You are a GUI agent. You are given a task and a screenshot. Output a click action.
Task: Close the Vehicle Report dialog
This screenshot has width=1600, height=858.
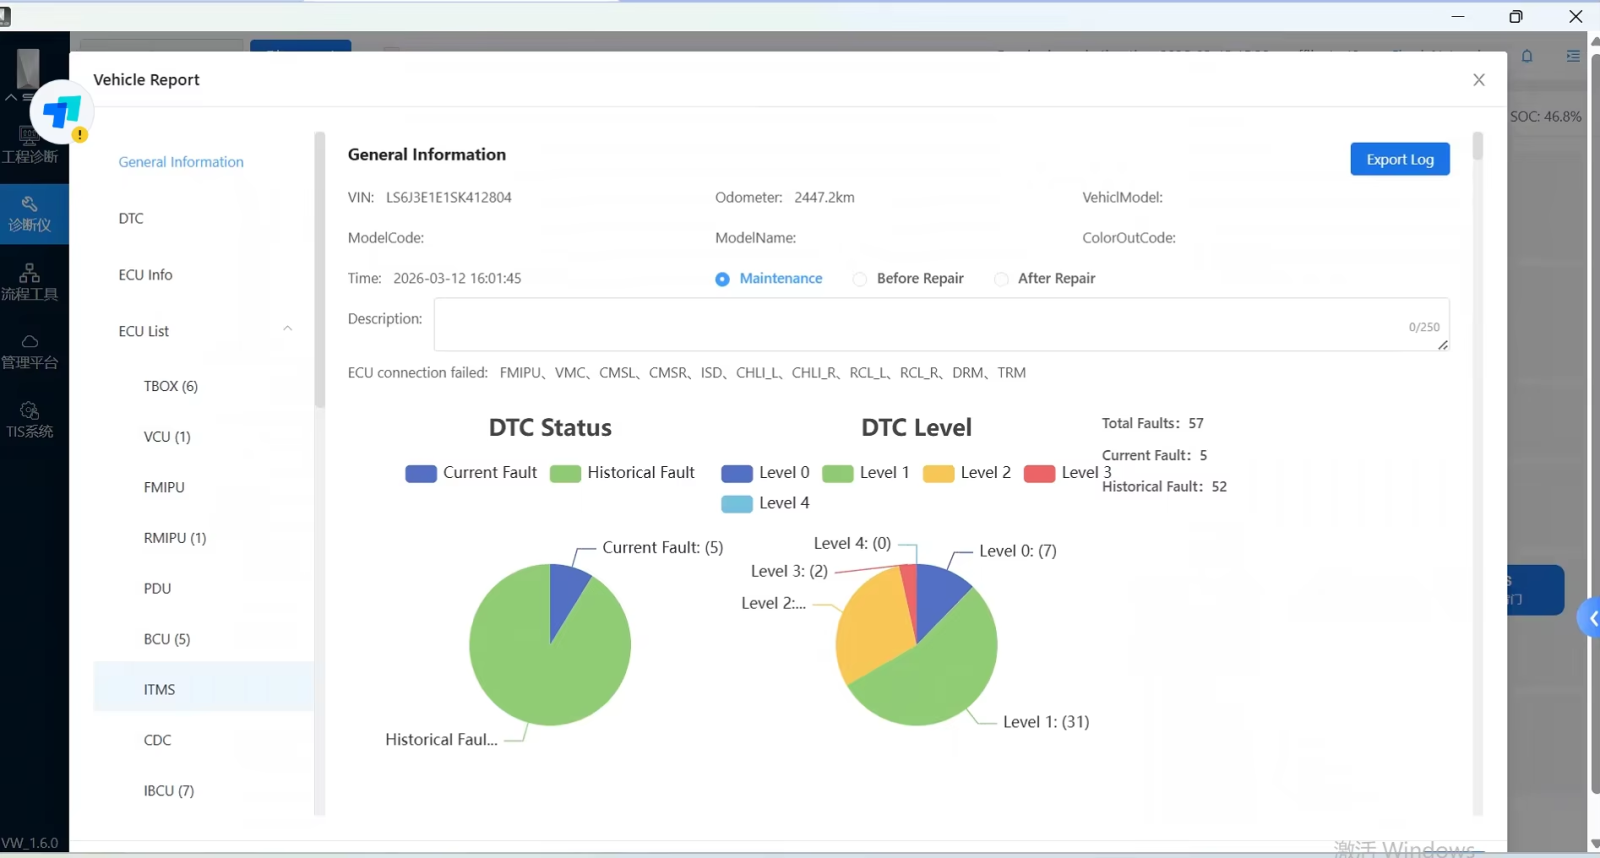click(1478, 80)
